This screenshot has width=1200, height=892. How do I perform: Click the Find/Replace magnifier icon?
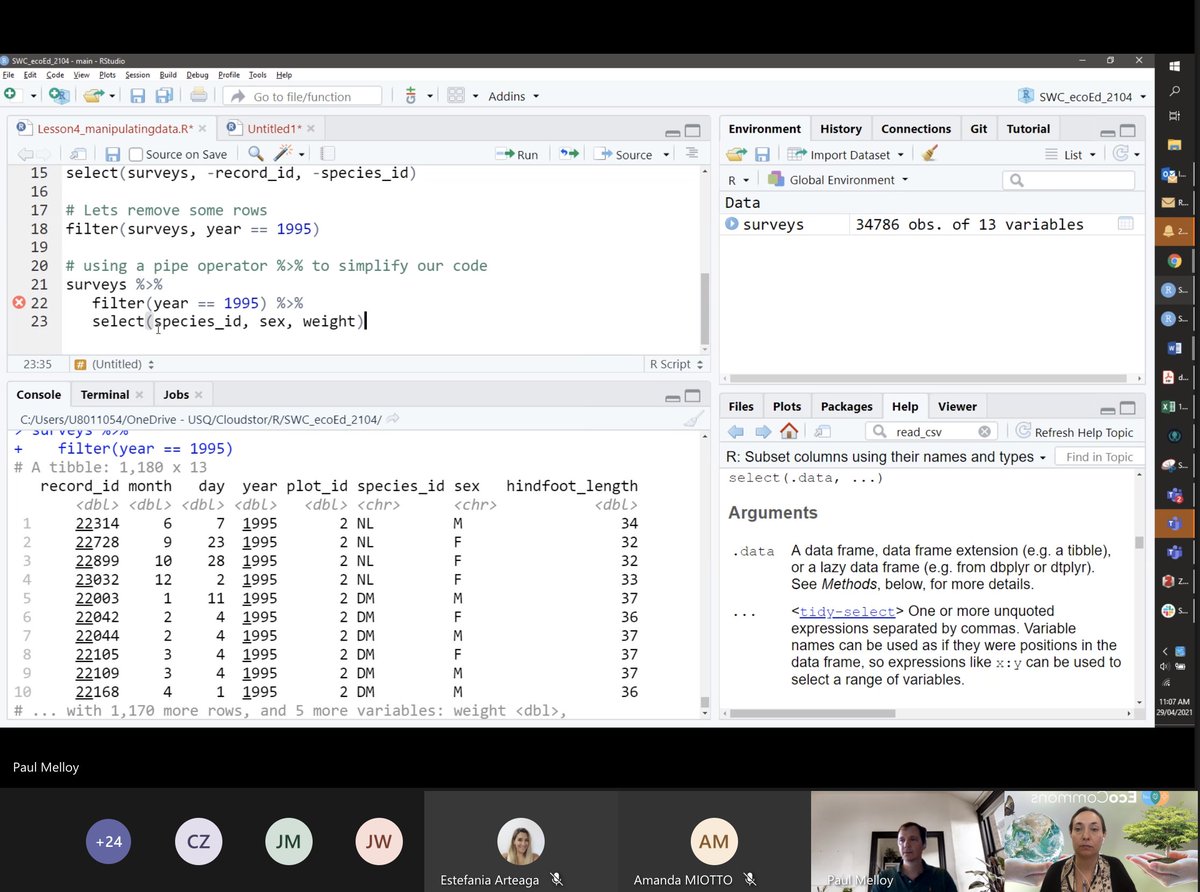coord(255,154)
